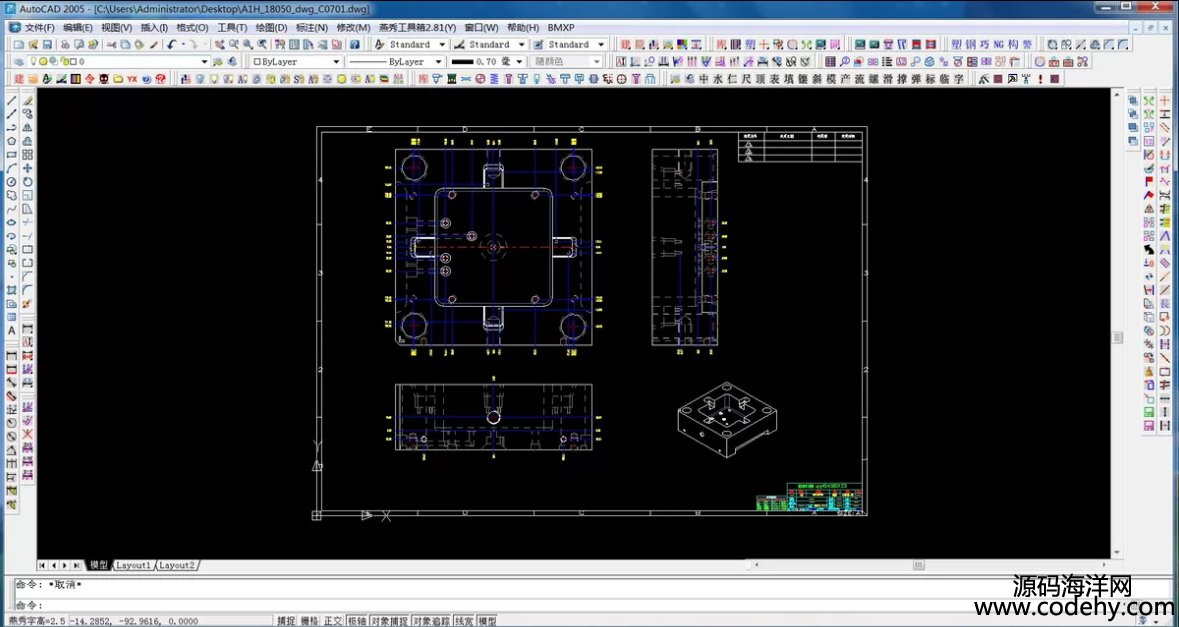Click the 塑 toolbar icon
The height and width of the screenshot is (627, 1179).
click(956, 45)
